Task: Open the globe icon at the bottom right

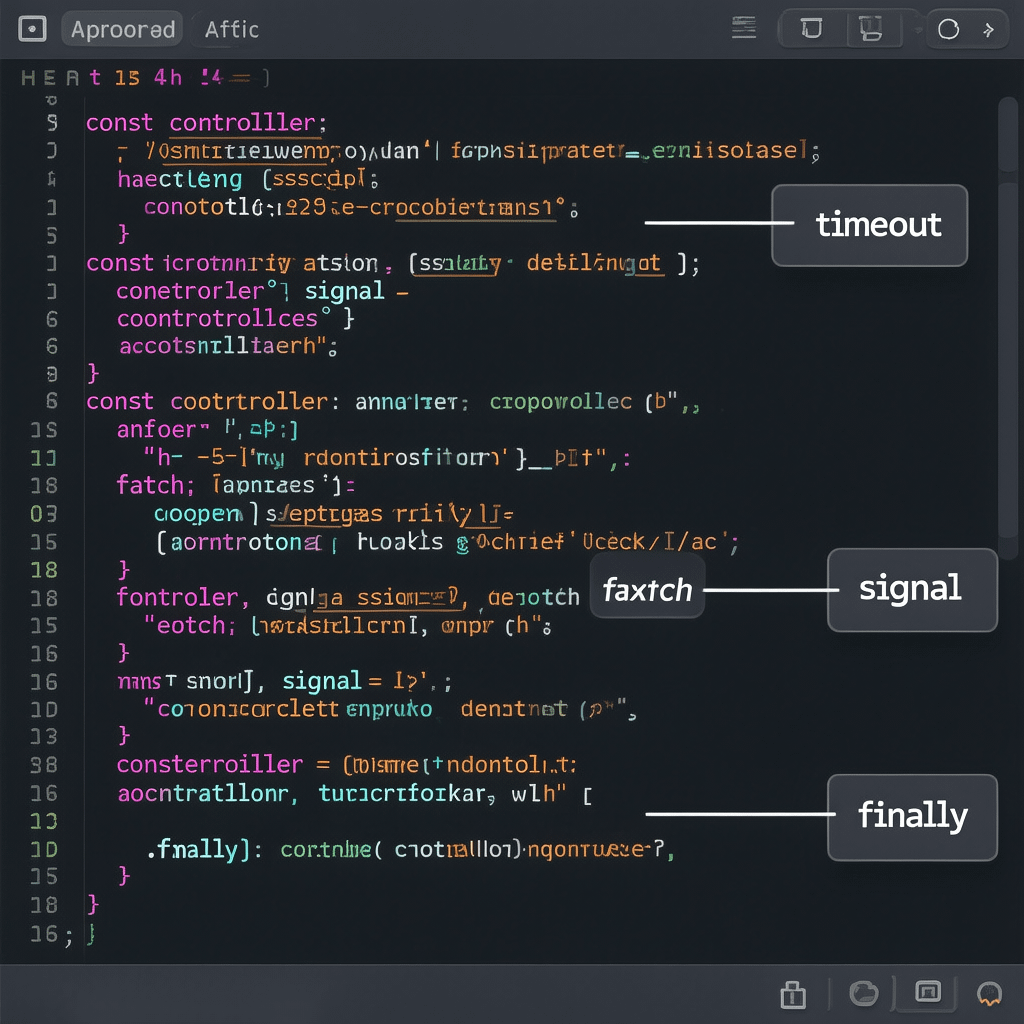Action: pyautogui.click(x=862, y=994)
